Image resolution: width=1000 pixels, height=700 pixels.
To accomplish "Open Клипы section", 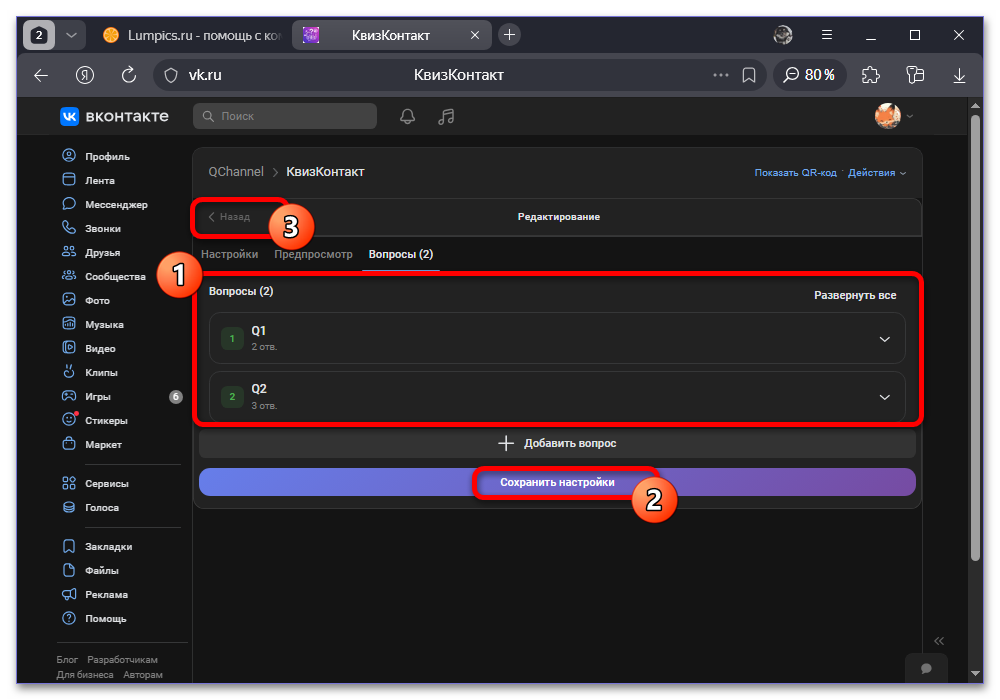I will click(x=90, y=372).
